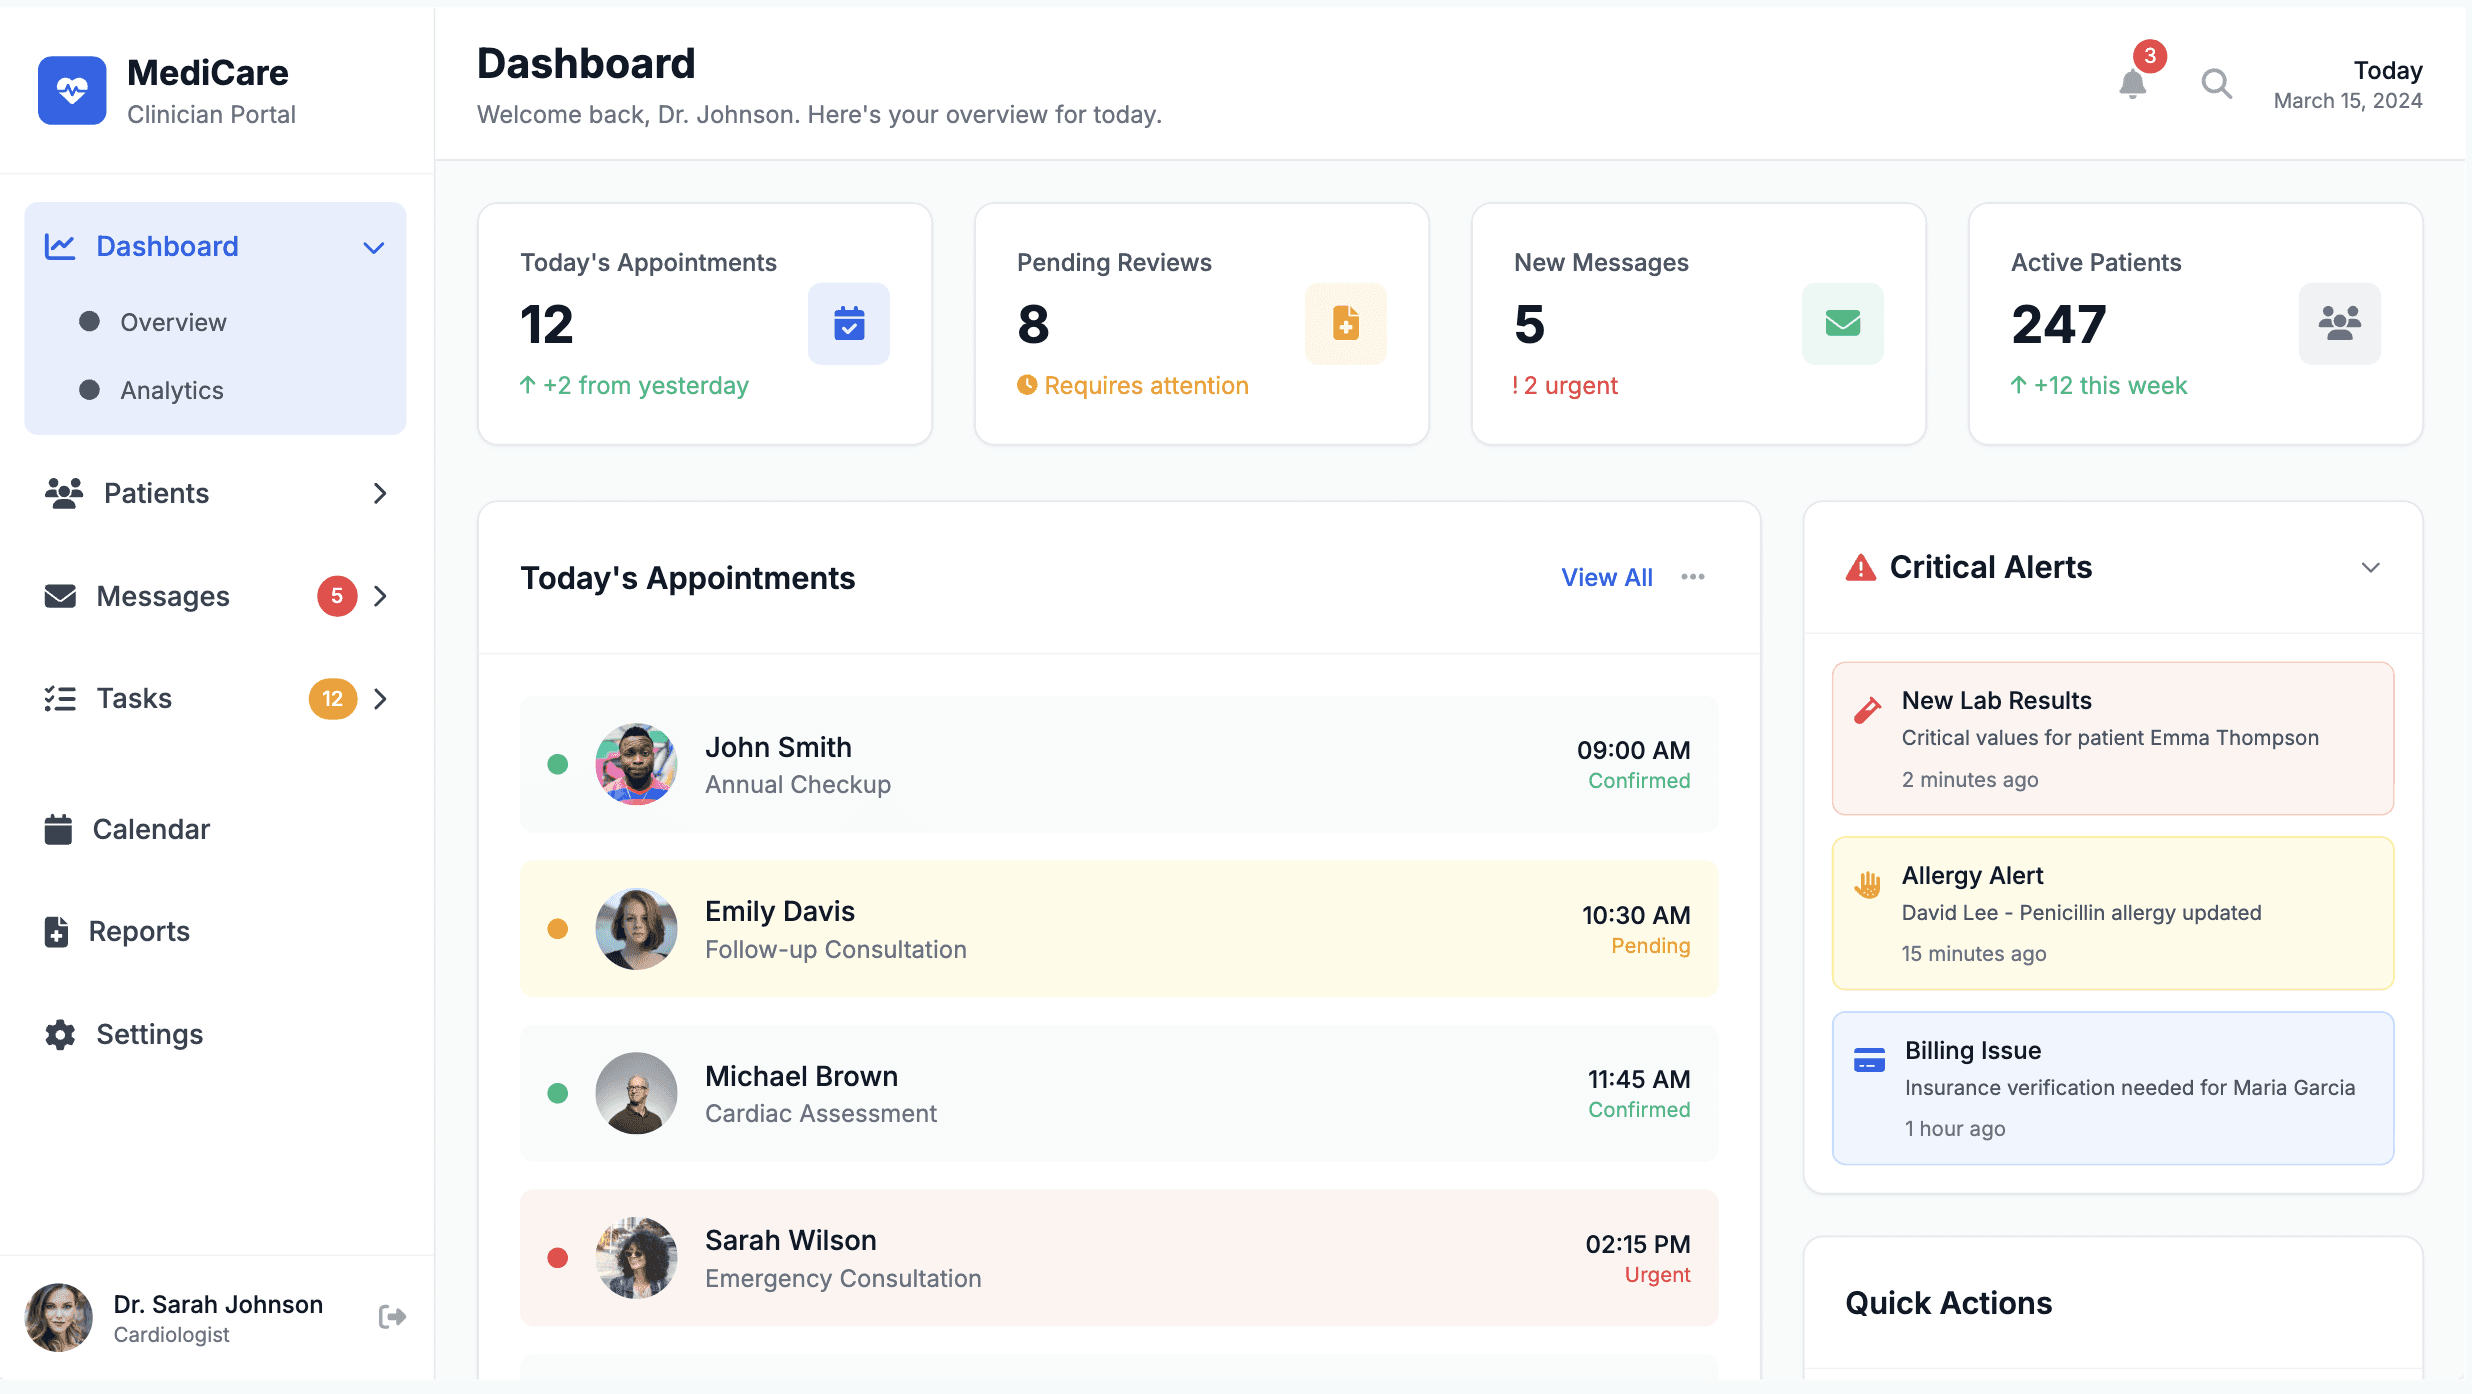Click the group icon in Active Patients card
Image resolution: width=2472 pixels, height=1394 pixels.
2339,324
